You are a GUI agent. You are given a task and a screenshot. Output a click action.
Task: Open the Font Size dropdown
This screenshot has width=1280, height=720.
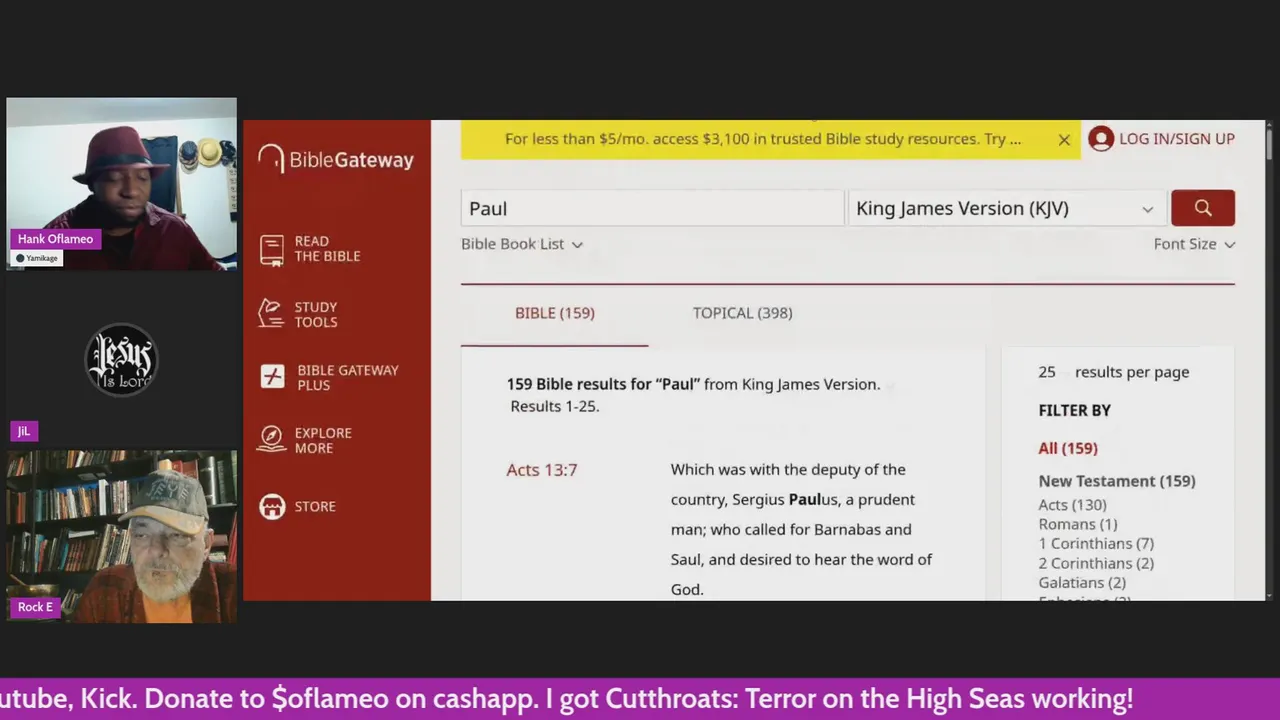(x=1194, y=244)
